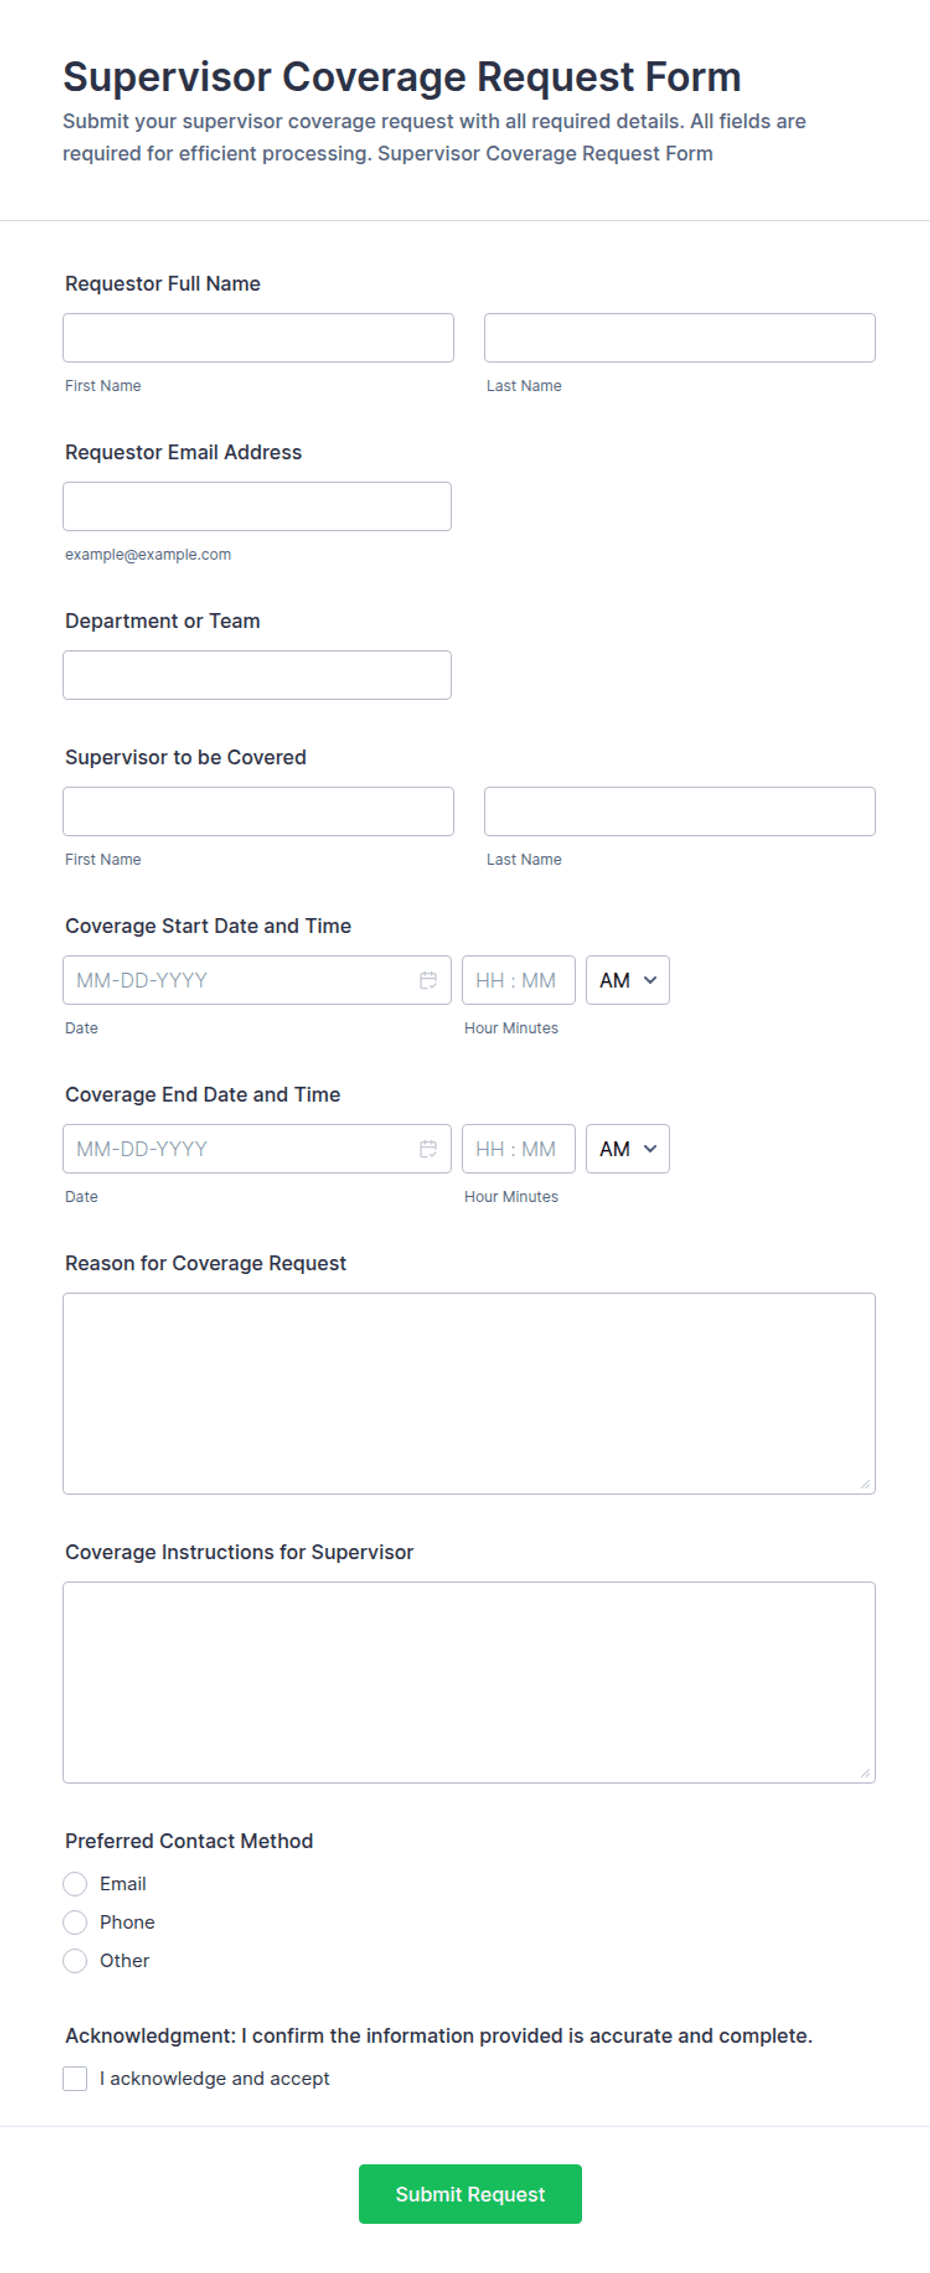The height and width of the screenshot is (2273, 930).
Task: Click the Submit Request button
Action: 470,2194
